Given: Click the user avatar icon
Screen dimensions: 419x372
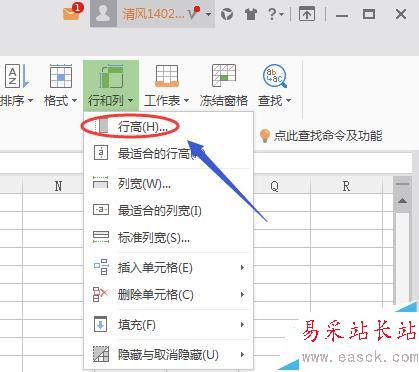Looking at the screenshot, I should pyautogui.click(x=103, y=14).
